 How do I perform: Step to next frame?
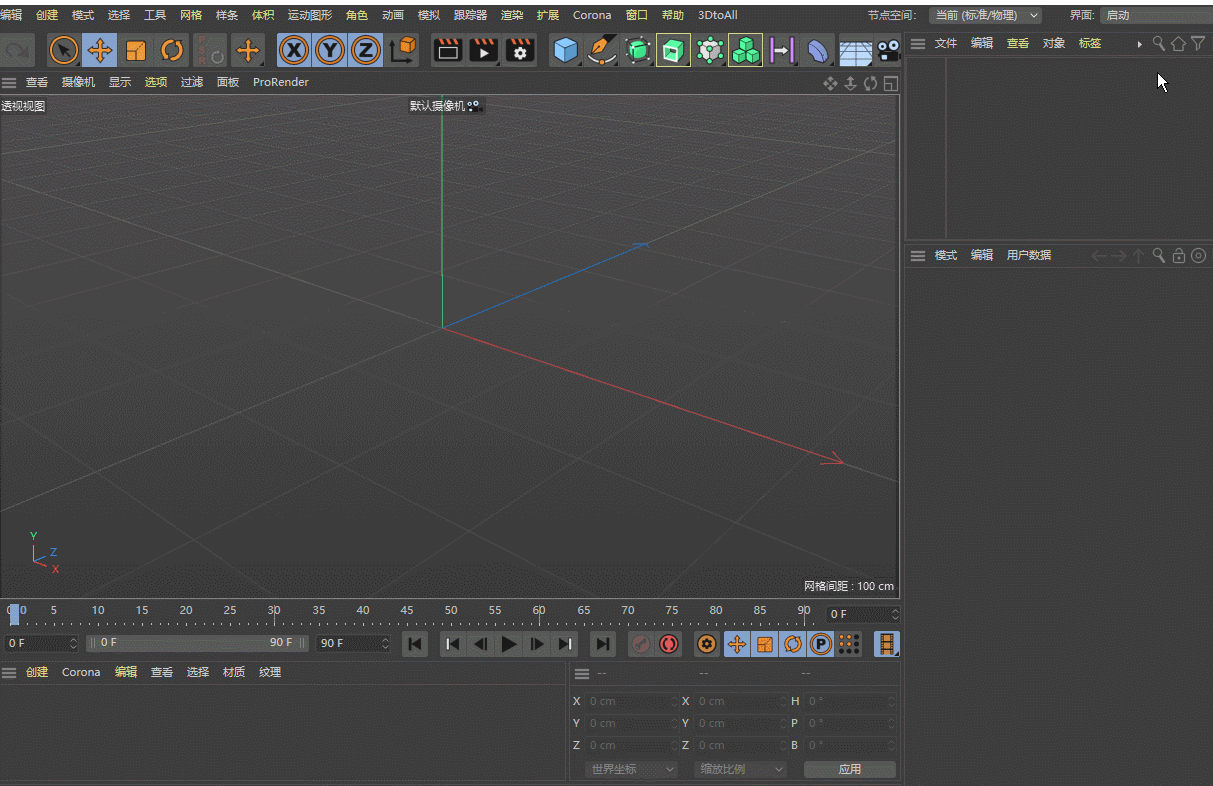tap(537, 644)
